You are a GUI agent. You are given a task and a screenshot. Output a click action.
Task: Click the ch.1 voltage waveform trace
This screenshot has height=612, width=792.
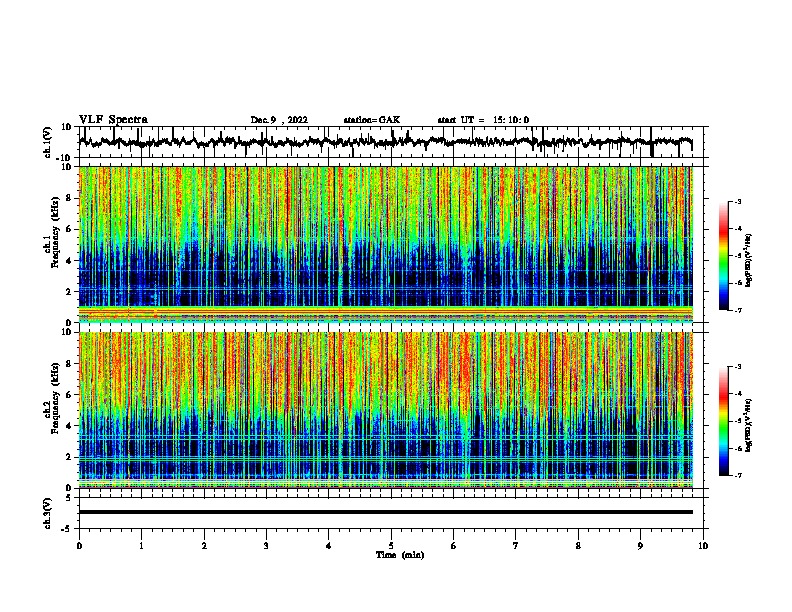coord(386,142)
